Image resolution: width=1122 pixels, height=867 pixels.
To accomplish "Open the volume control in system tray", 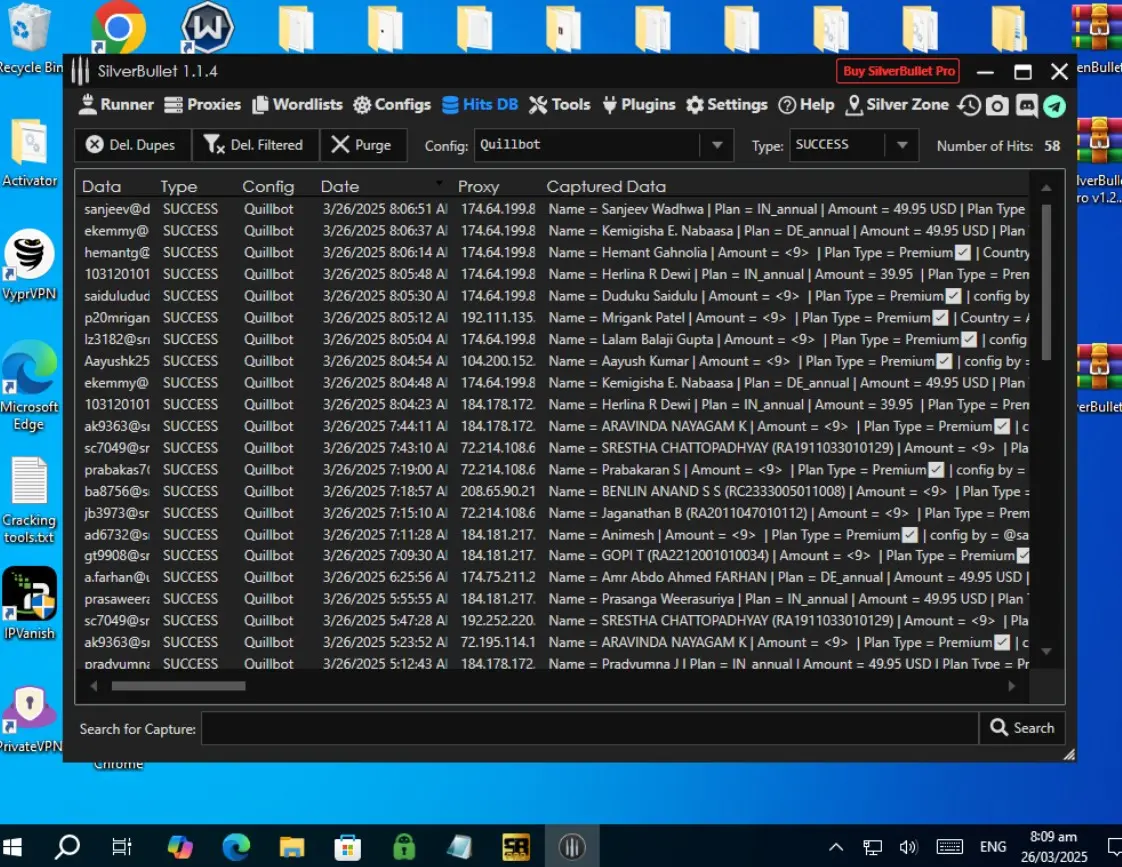I will click(x=907, y=848).
